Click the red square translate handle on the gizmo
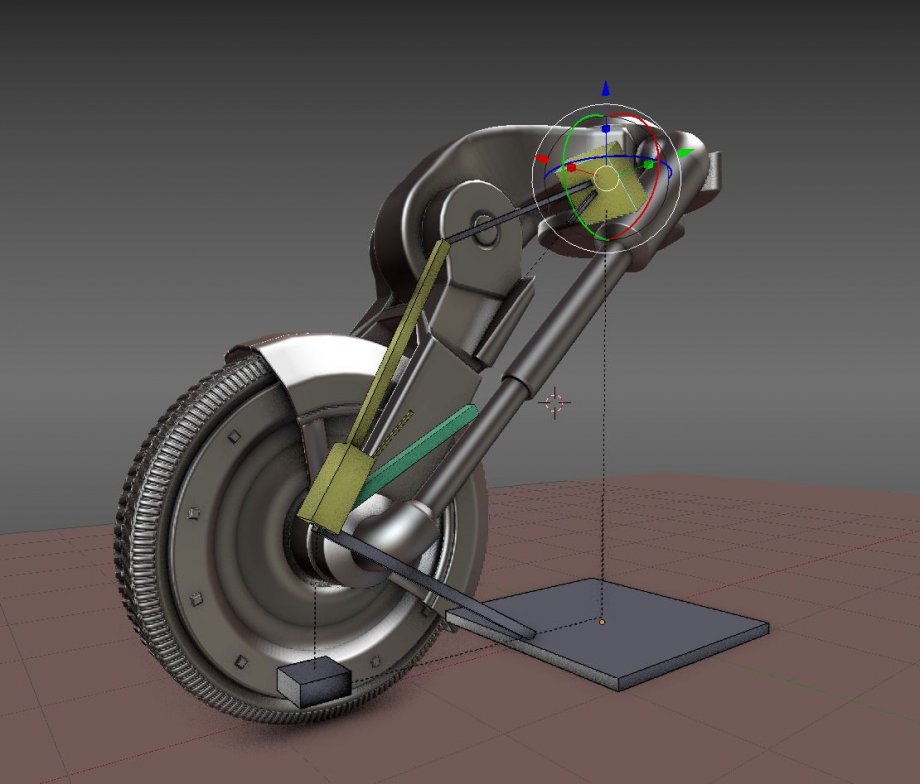The width and height of the screenshot is (920, 784). (571, 167)
